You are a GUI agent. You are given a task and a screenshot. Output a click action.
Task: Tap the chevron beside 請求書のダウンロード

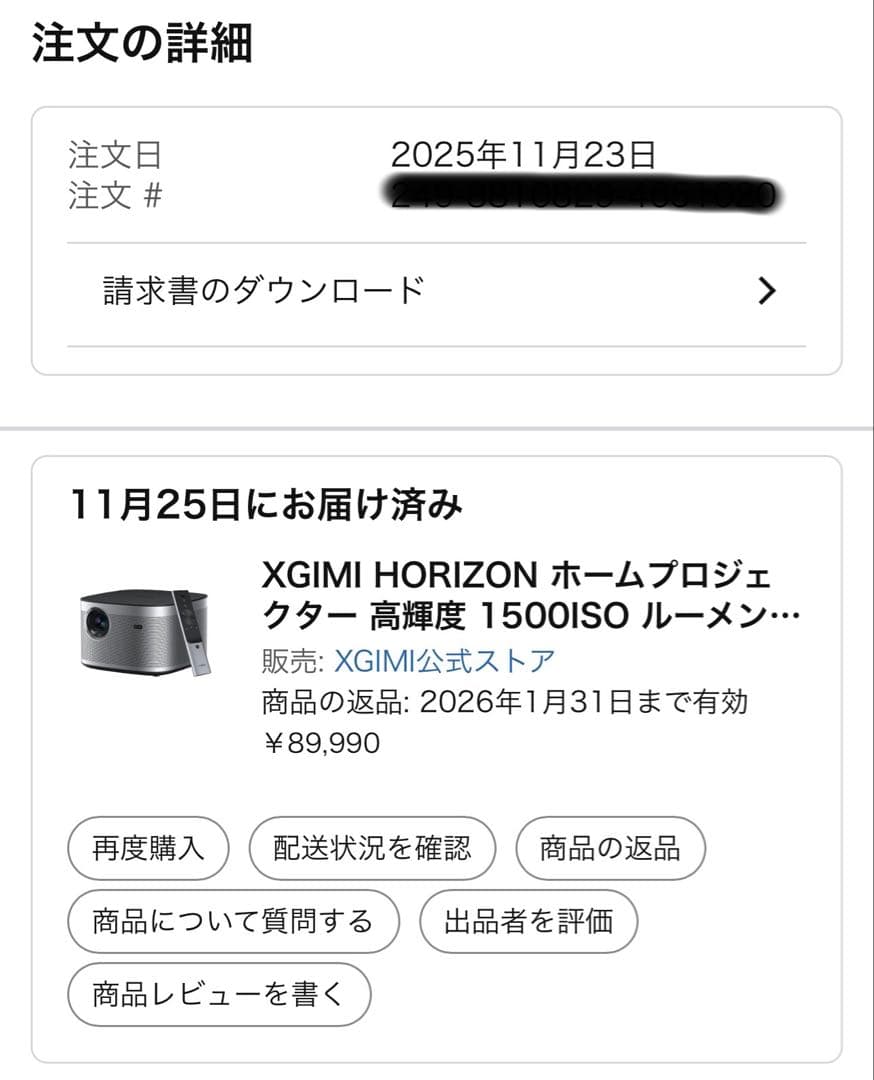pyautogui.click(x=767, y=291)
